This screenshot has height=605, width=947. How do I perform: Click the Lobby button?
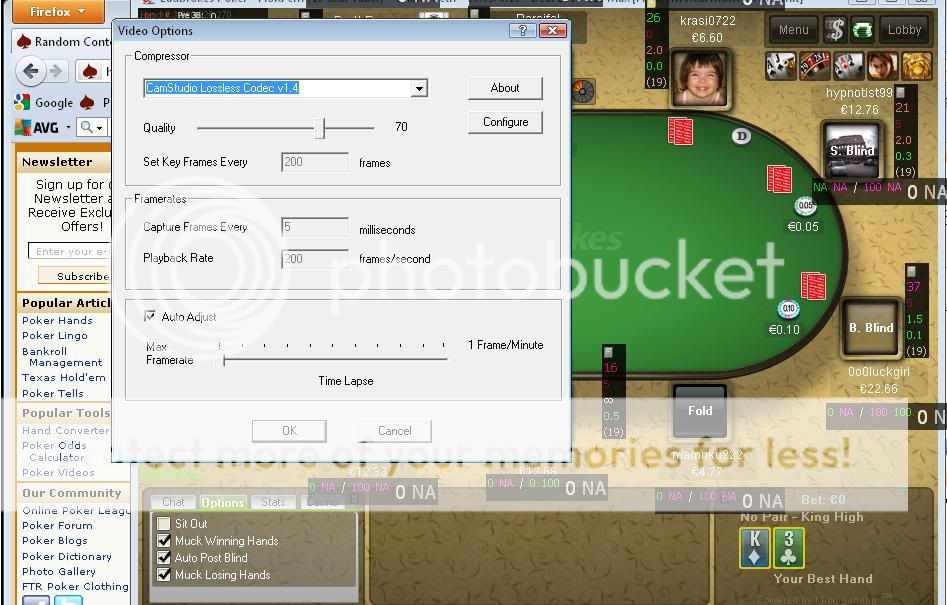[x=904, y=30]
